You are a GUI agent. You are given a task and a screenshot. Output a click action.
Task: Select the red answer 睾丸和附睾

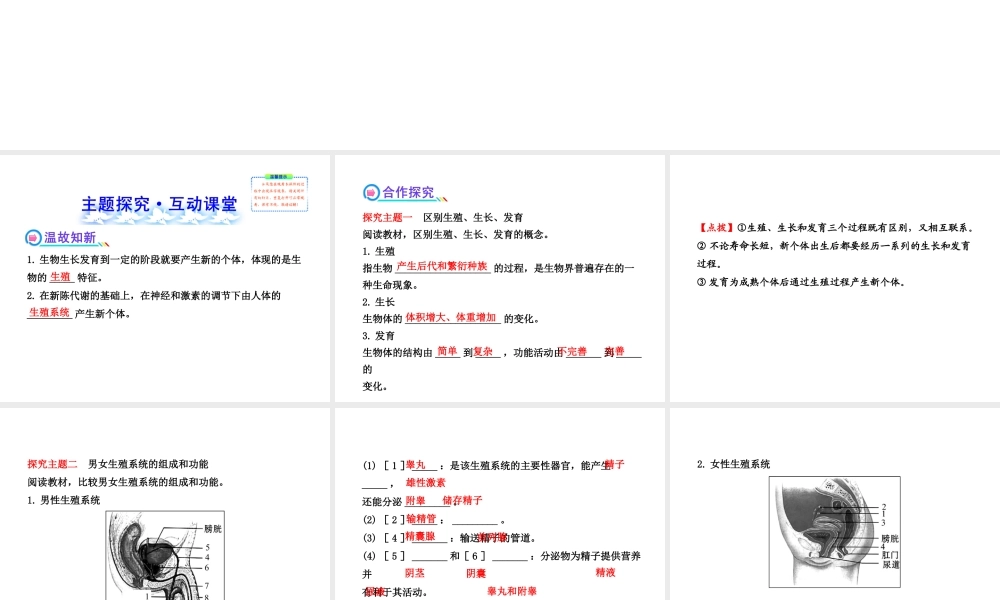(x=512, y=591)
